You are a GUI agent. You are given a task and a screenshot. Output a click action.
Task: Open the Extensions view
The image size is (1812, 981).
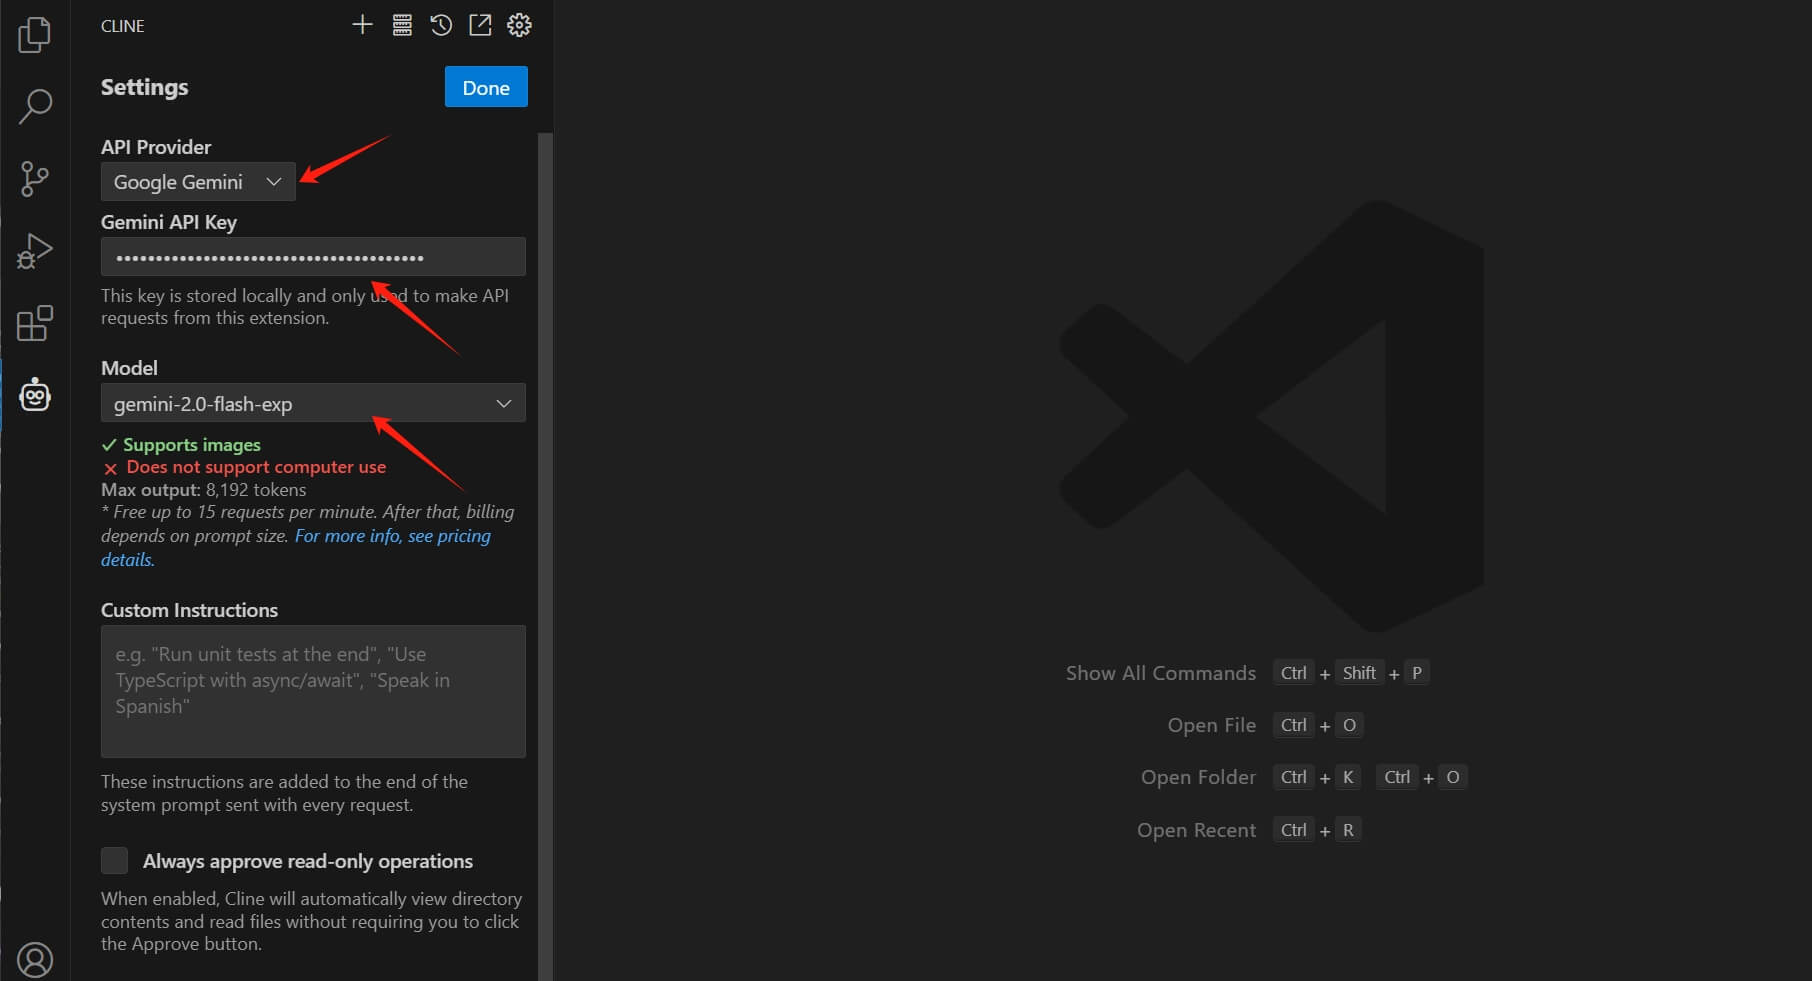35,324
